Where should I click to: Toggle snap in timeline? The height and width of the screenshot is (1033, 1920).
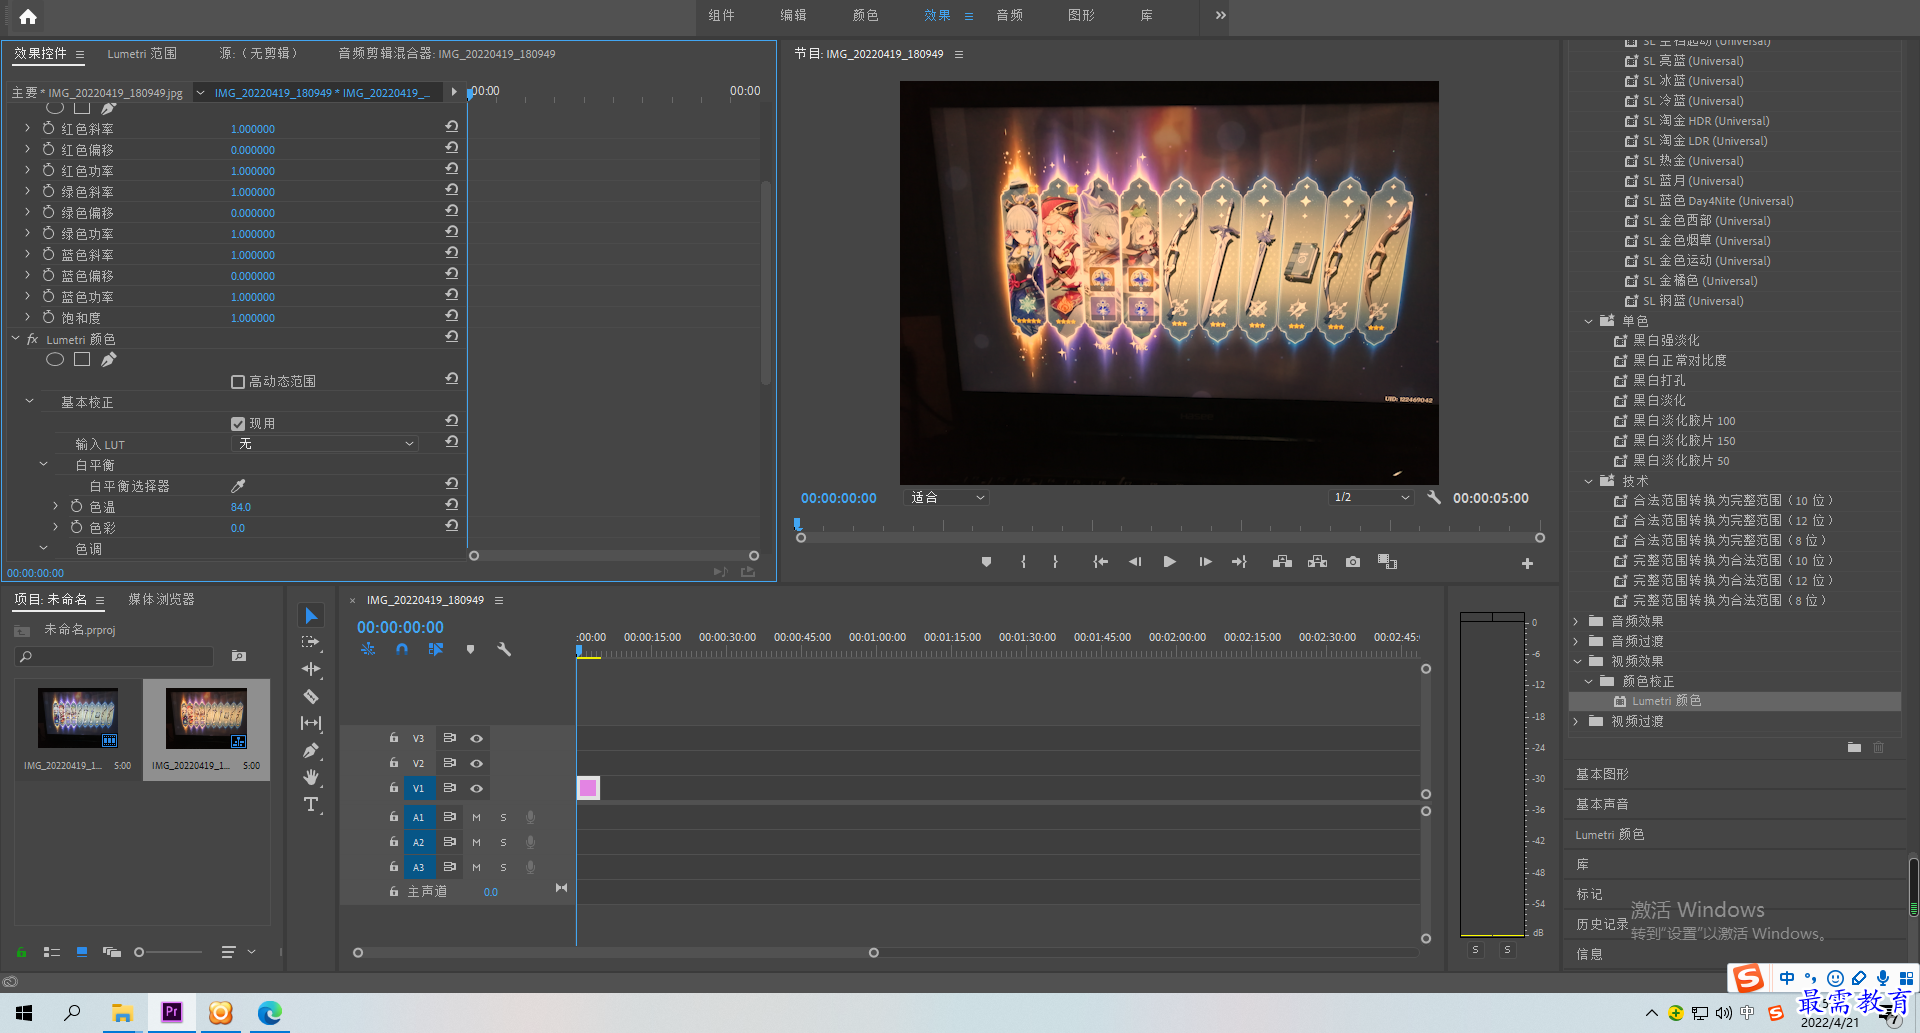402,649
